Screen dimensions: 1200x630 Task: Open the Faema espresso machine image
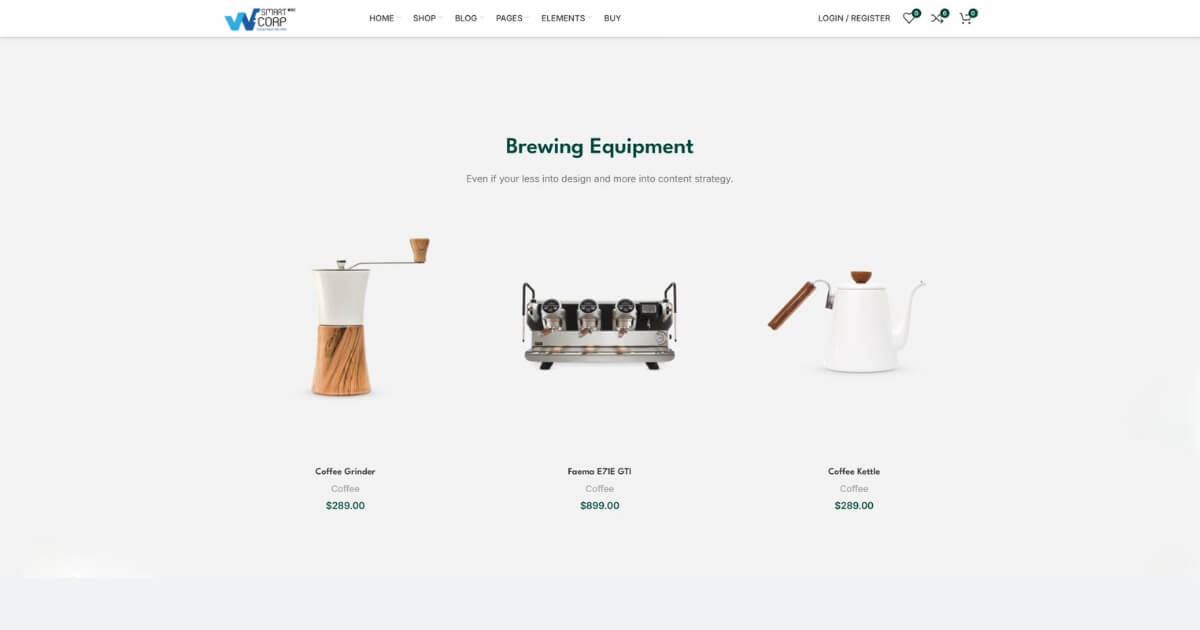click(600, 325)
